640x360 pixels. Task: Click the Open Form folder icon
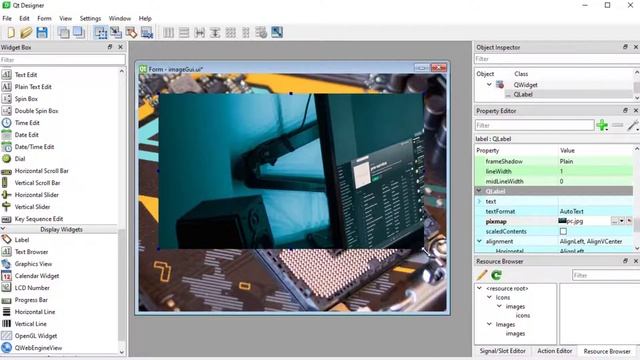click(x=26, y=32)
